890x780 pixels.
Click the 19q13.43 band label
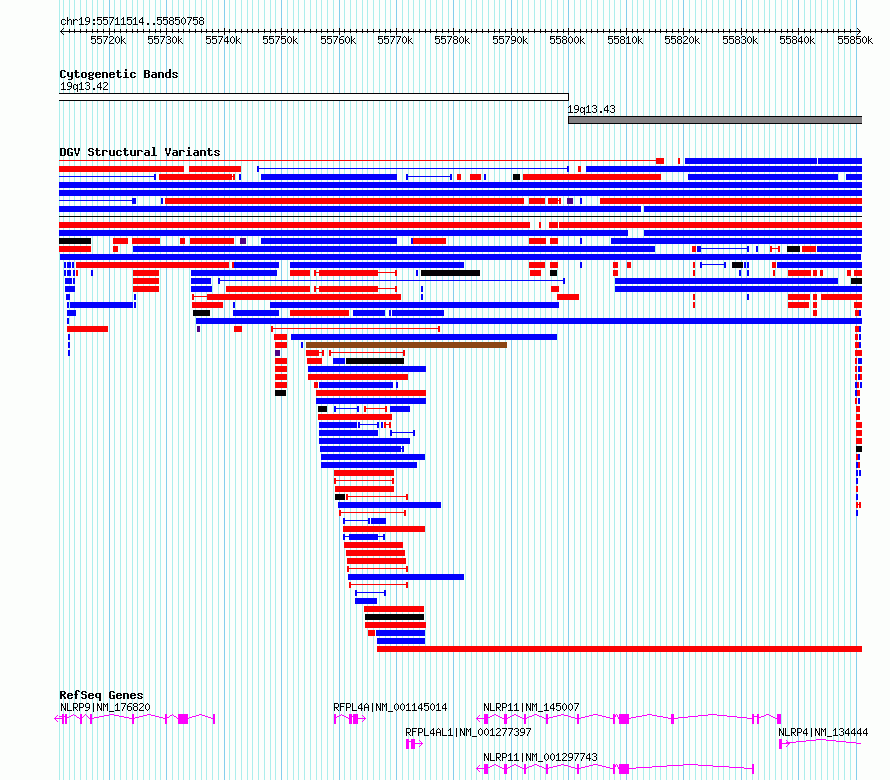tap(591, 109)
